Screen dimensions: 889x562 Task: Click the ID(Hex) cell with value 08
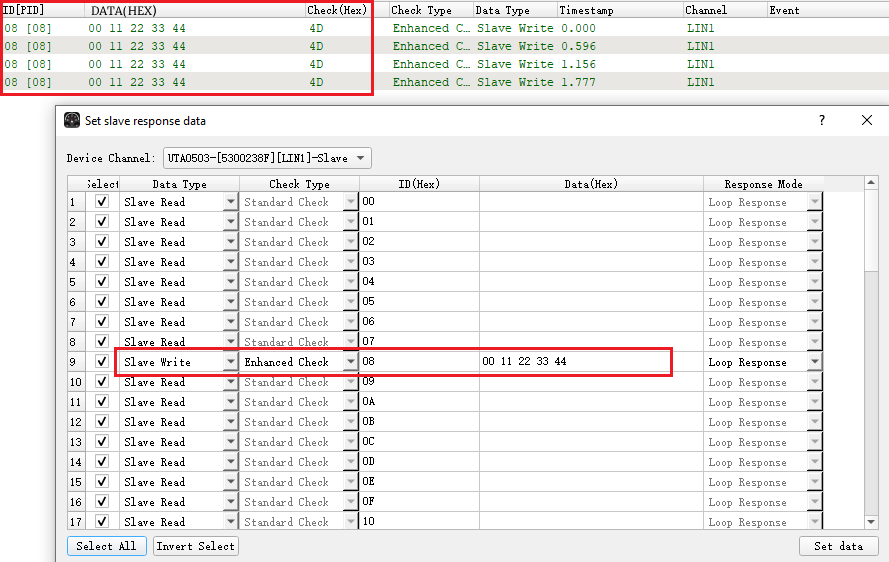[418, 362]
